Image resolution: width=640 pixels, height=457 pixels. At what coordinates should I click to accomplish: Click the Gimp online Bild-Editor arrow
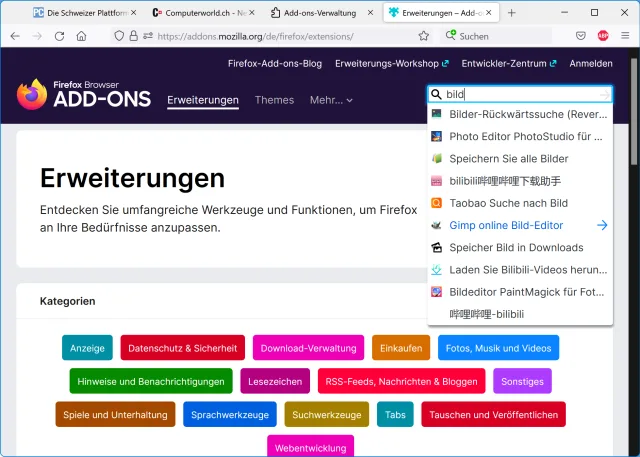click(x=602, y=225)
